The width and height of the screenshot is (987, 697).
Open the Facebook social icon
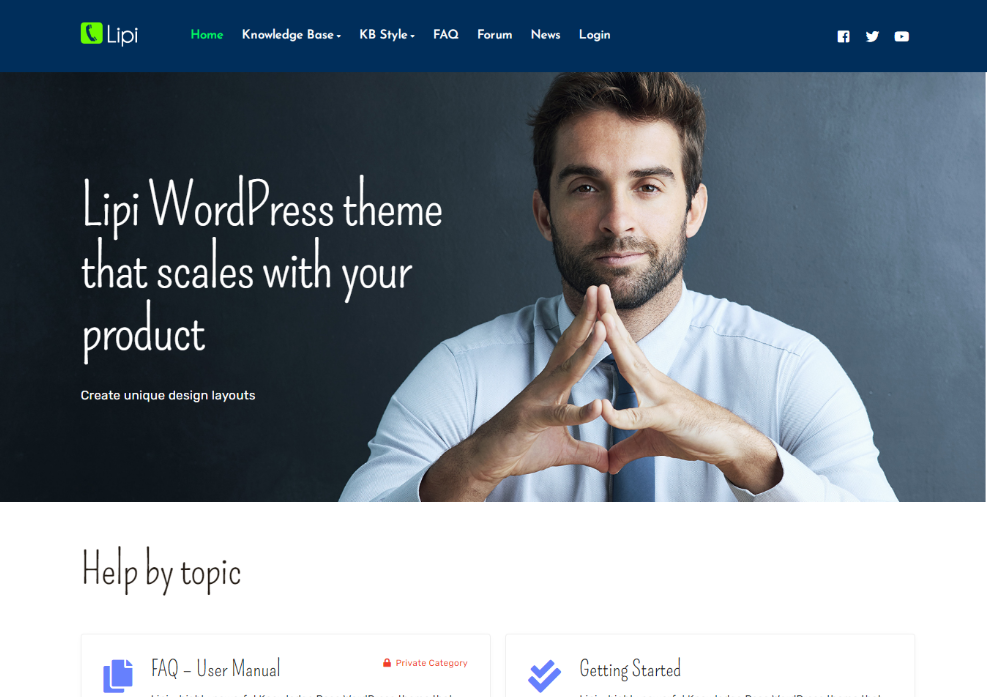click(843, 36)
